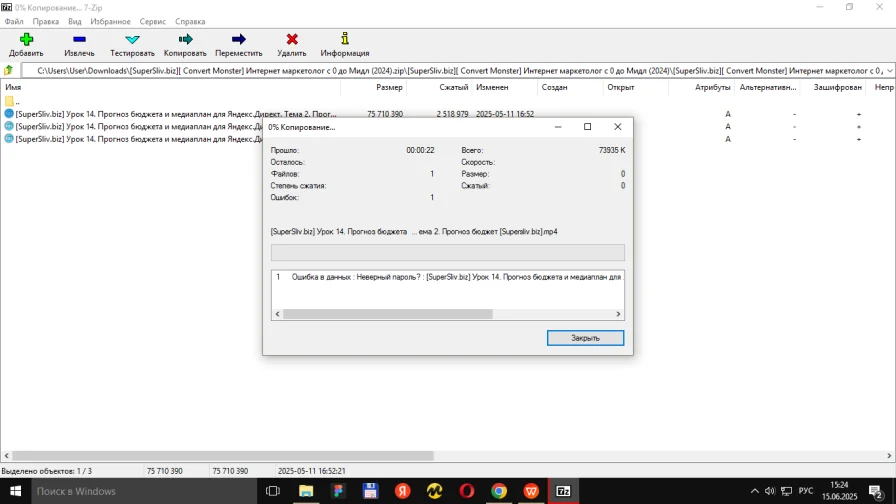Click the Имя column header
The image size is (896, 504).
(14, 88)
